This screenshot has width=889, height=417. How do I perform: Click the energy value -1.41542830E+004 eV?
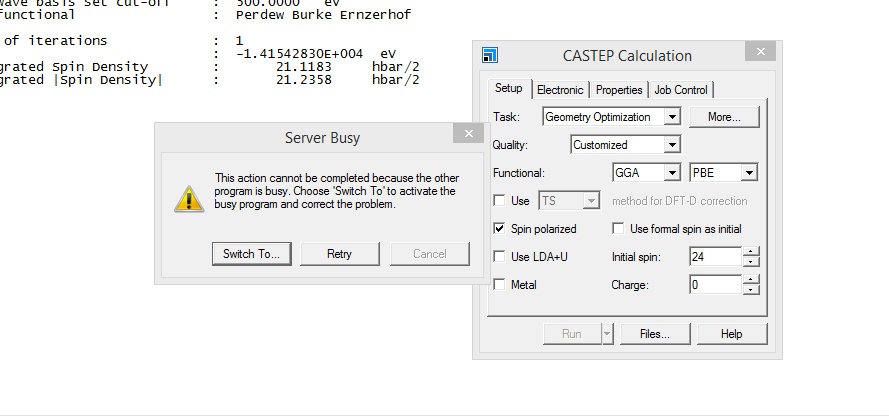tap(316, 54)
